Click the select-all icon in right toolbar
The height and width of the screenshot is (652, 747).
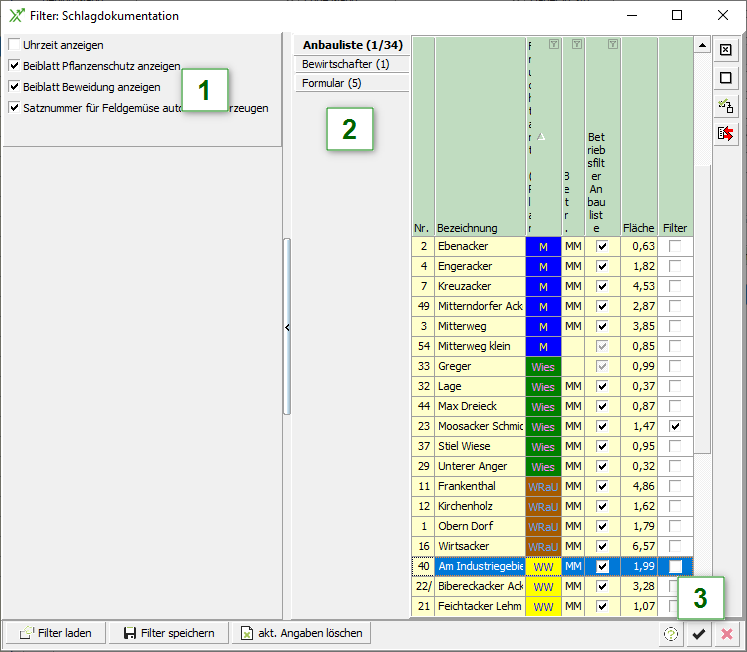[x=726, y=50]
